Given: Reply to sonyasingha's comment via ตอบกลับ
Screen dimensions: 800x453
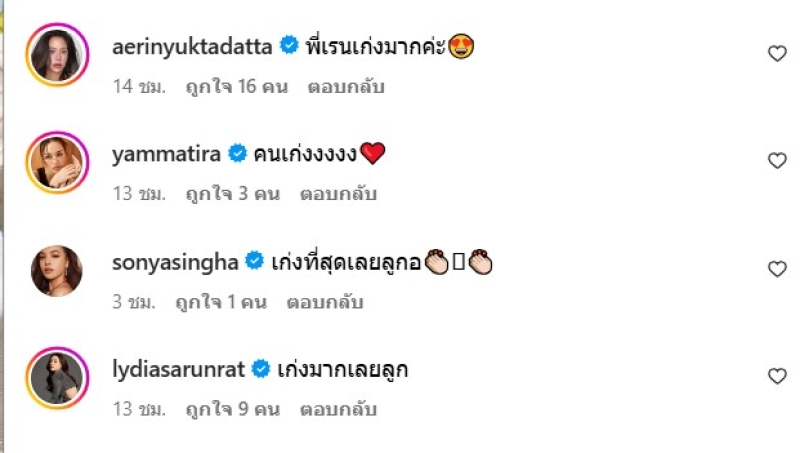Looking at the screenshot, I should click(x=325, y=302).
